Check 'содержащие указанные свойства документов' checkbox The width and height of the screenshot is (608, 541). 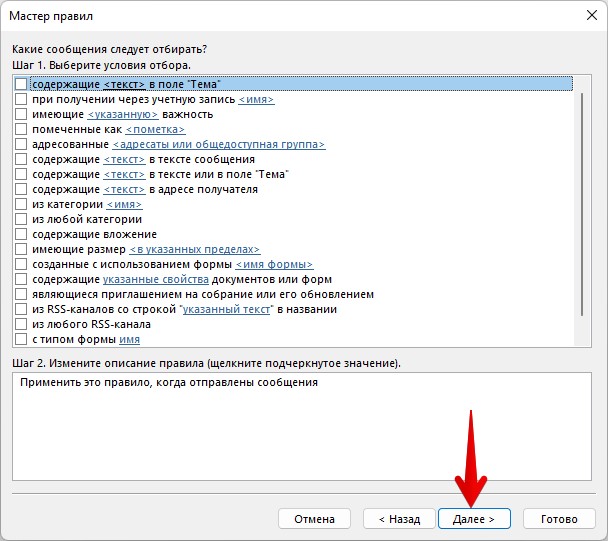pos(21,279)
